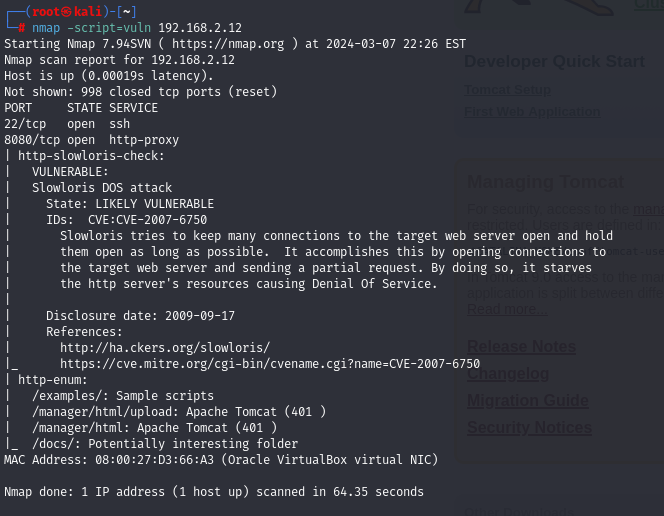Open the cve.mitre.org CVE-2007-6750 URL
This screenshot has height=516, width=664.
click(270, 364)
